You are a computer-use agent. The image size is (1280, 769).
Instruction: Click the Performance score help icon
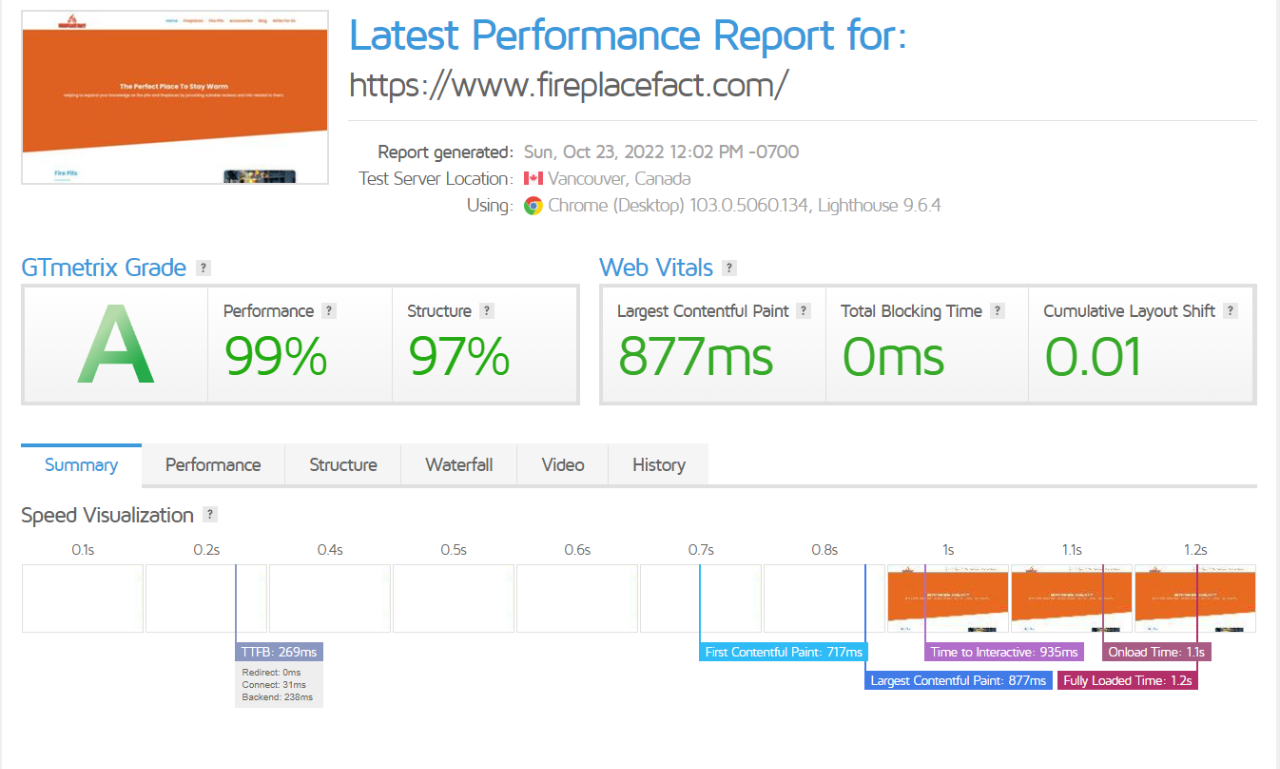tap(329, 311)
